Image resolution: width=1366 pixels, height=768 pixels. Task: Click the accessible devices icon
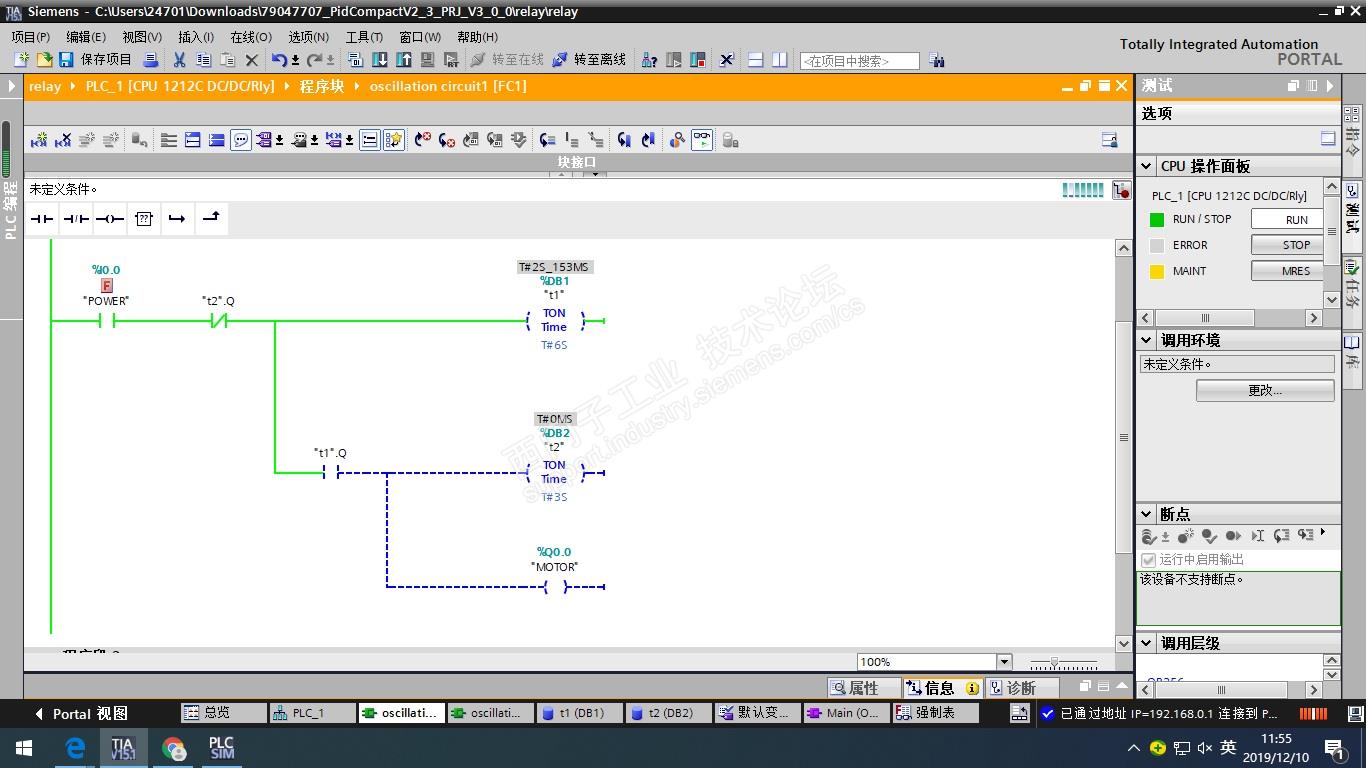[649, 60]
